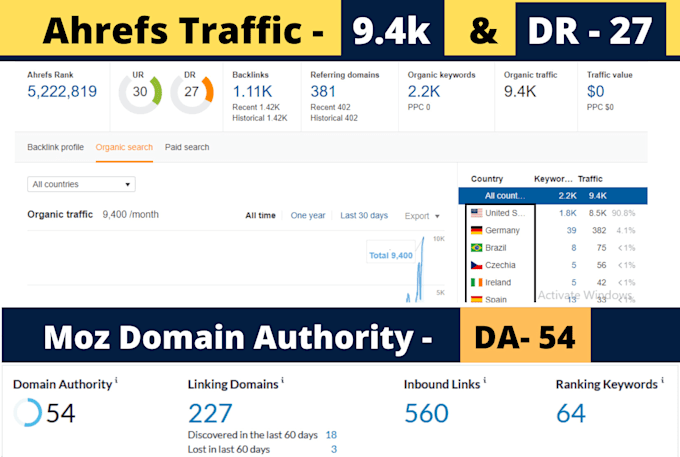Click the Czechia keywords count 5

tap(574, 265)
